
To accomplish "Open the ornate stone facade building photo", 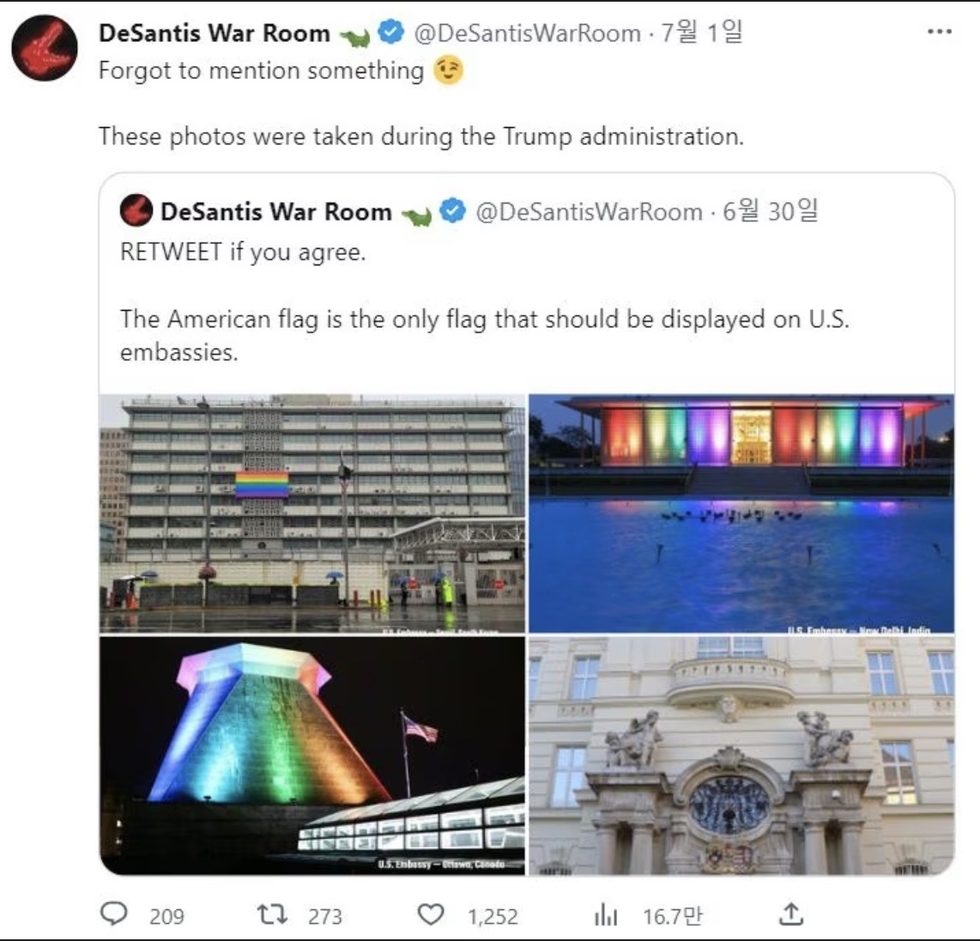I will pos(741,755).
